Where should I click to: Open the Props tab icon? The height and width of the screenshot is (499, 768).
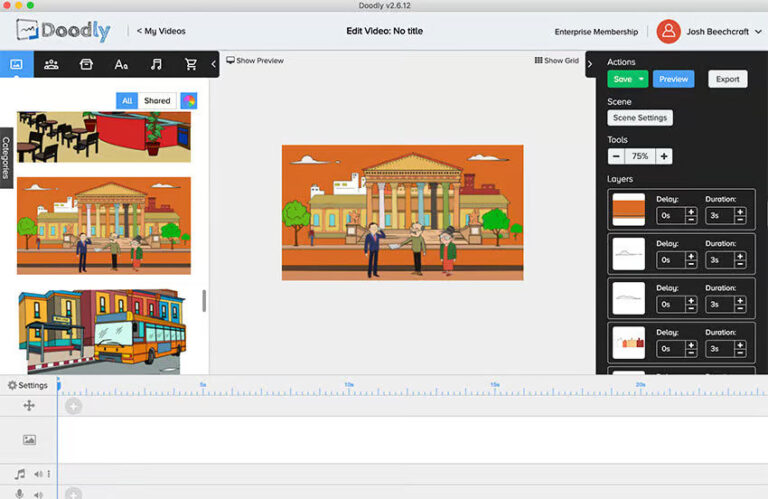86,64
